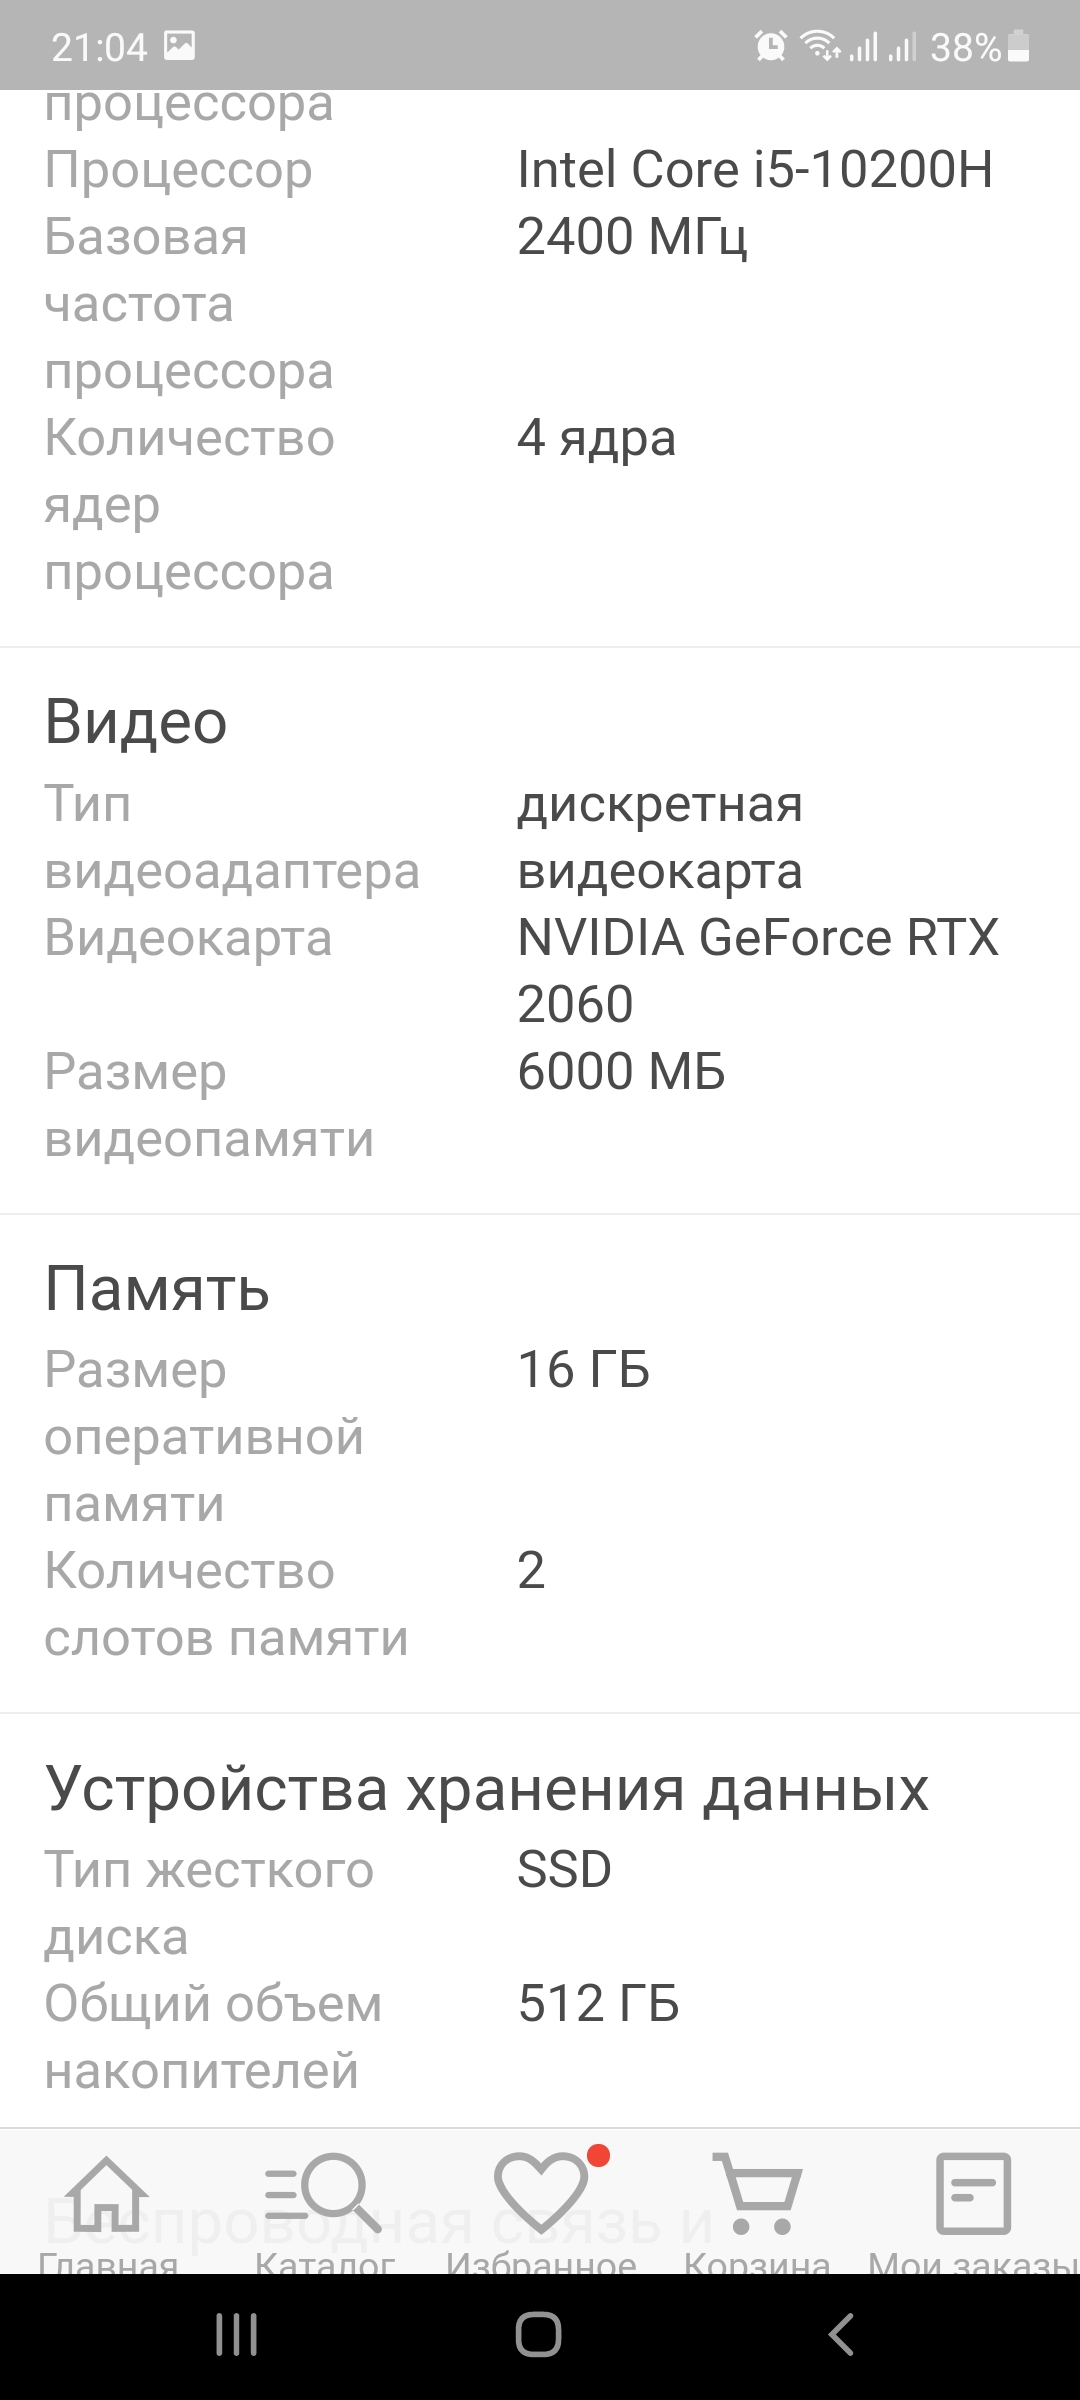
Task: Tap the NVIDIA GeForce RTX 2060 value
Action: (x=757, y=970)
